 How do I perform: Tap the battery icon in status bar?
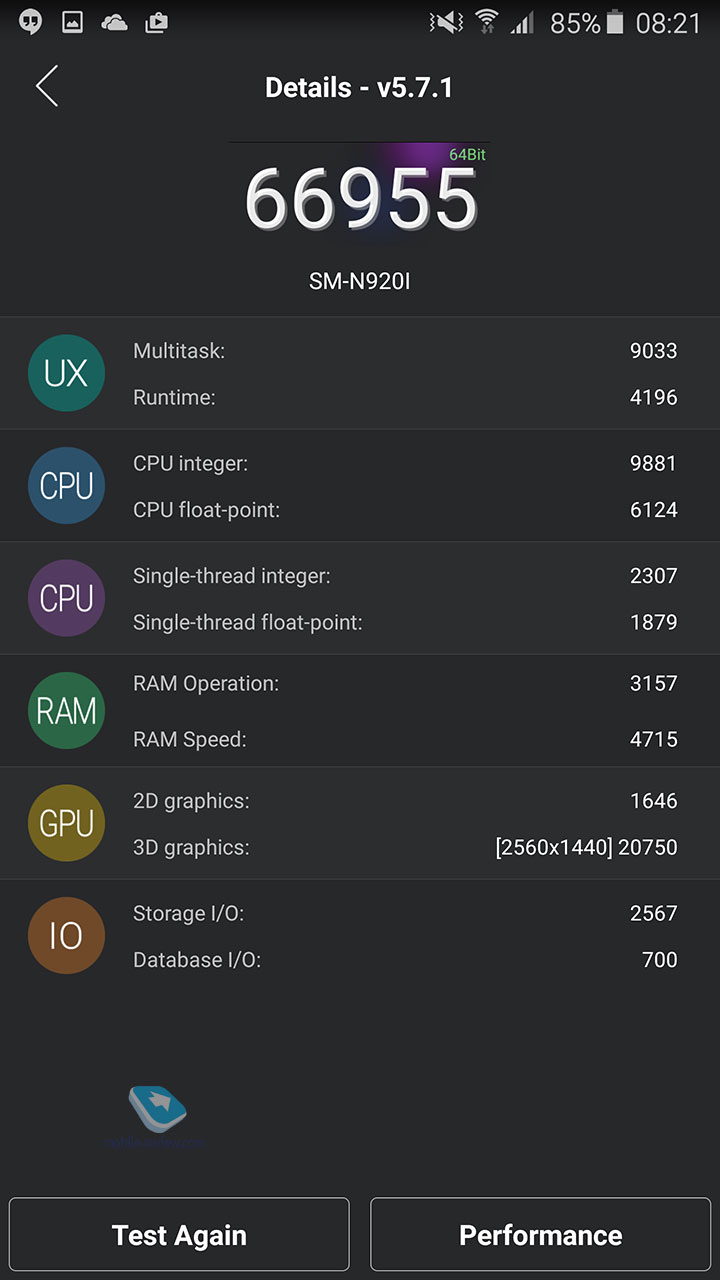point(615,22)
